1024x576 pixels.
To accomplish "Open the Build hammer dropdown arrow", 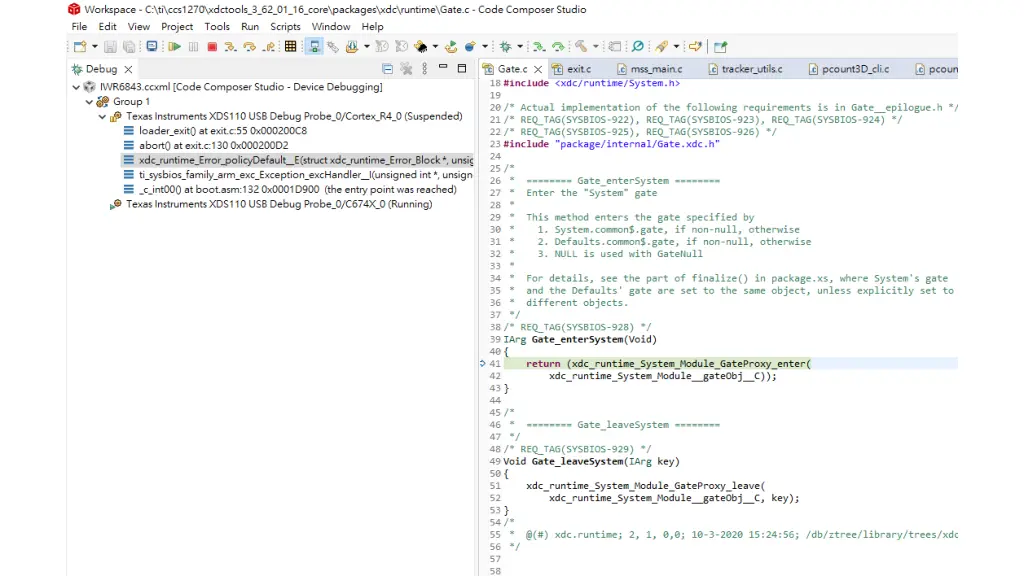I will point(596,46).
